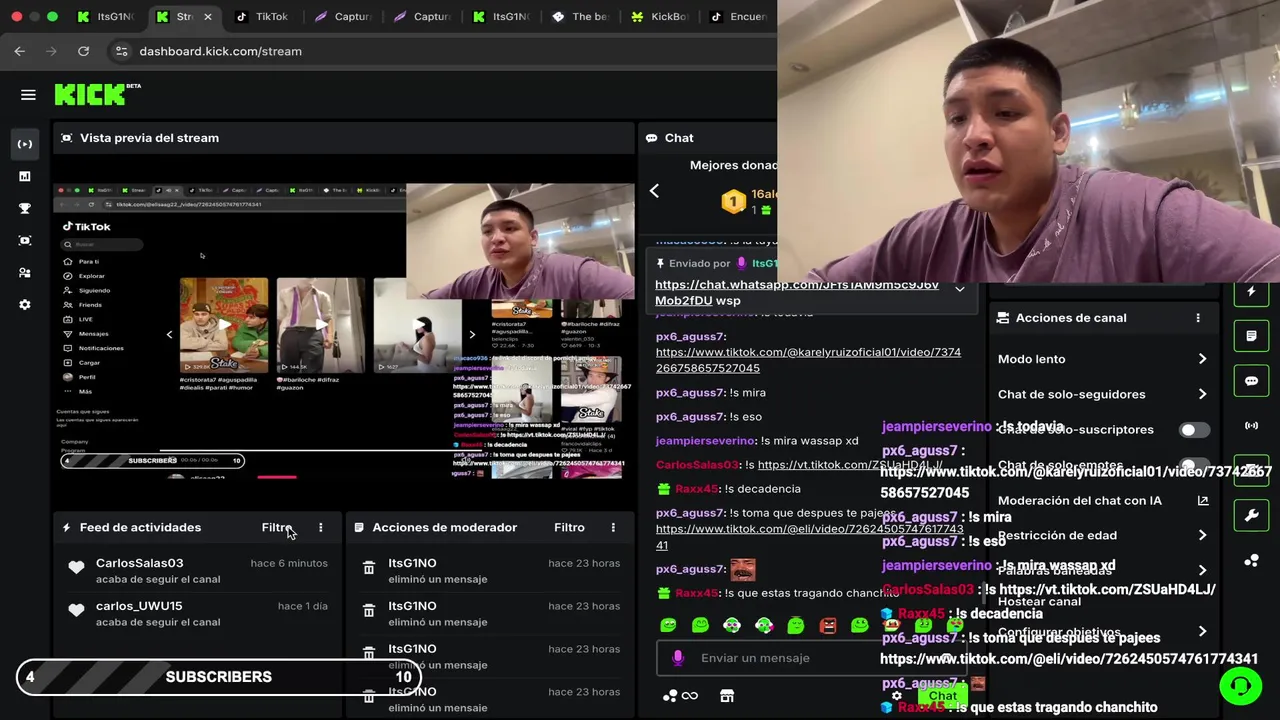
Task: Click the trash icon of second ItsG1NO moderator action
Action: 369,612
